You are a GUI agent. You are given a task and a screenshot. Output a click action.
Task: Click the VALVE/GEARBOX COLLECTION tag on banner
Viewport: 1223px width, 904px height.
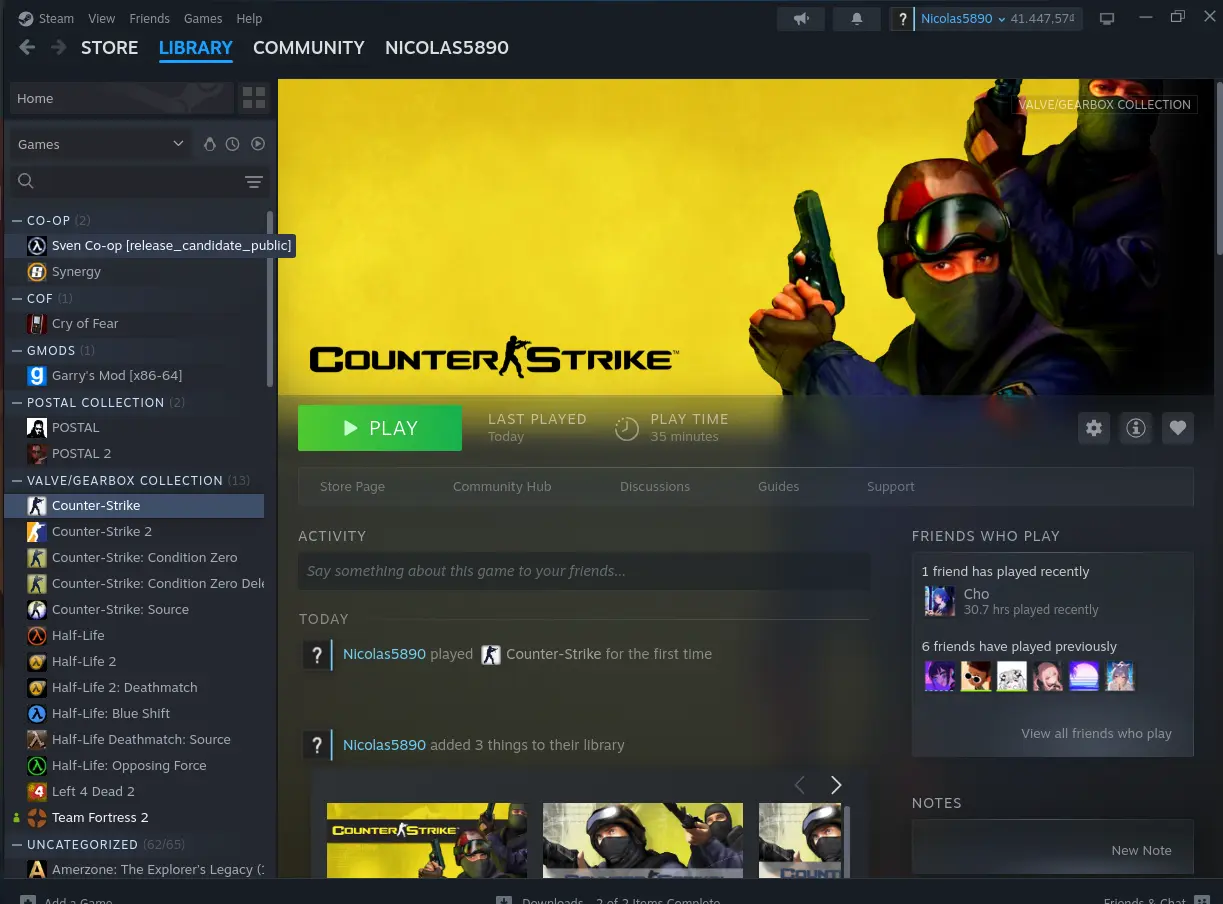(x=1105, y=104)
